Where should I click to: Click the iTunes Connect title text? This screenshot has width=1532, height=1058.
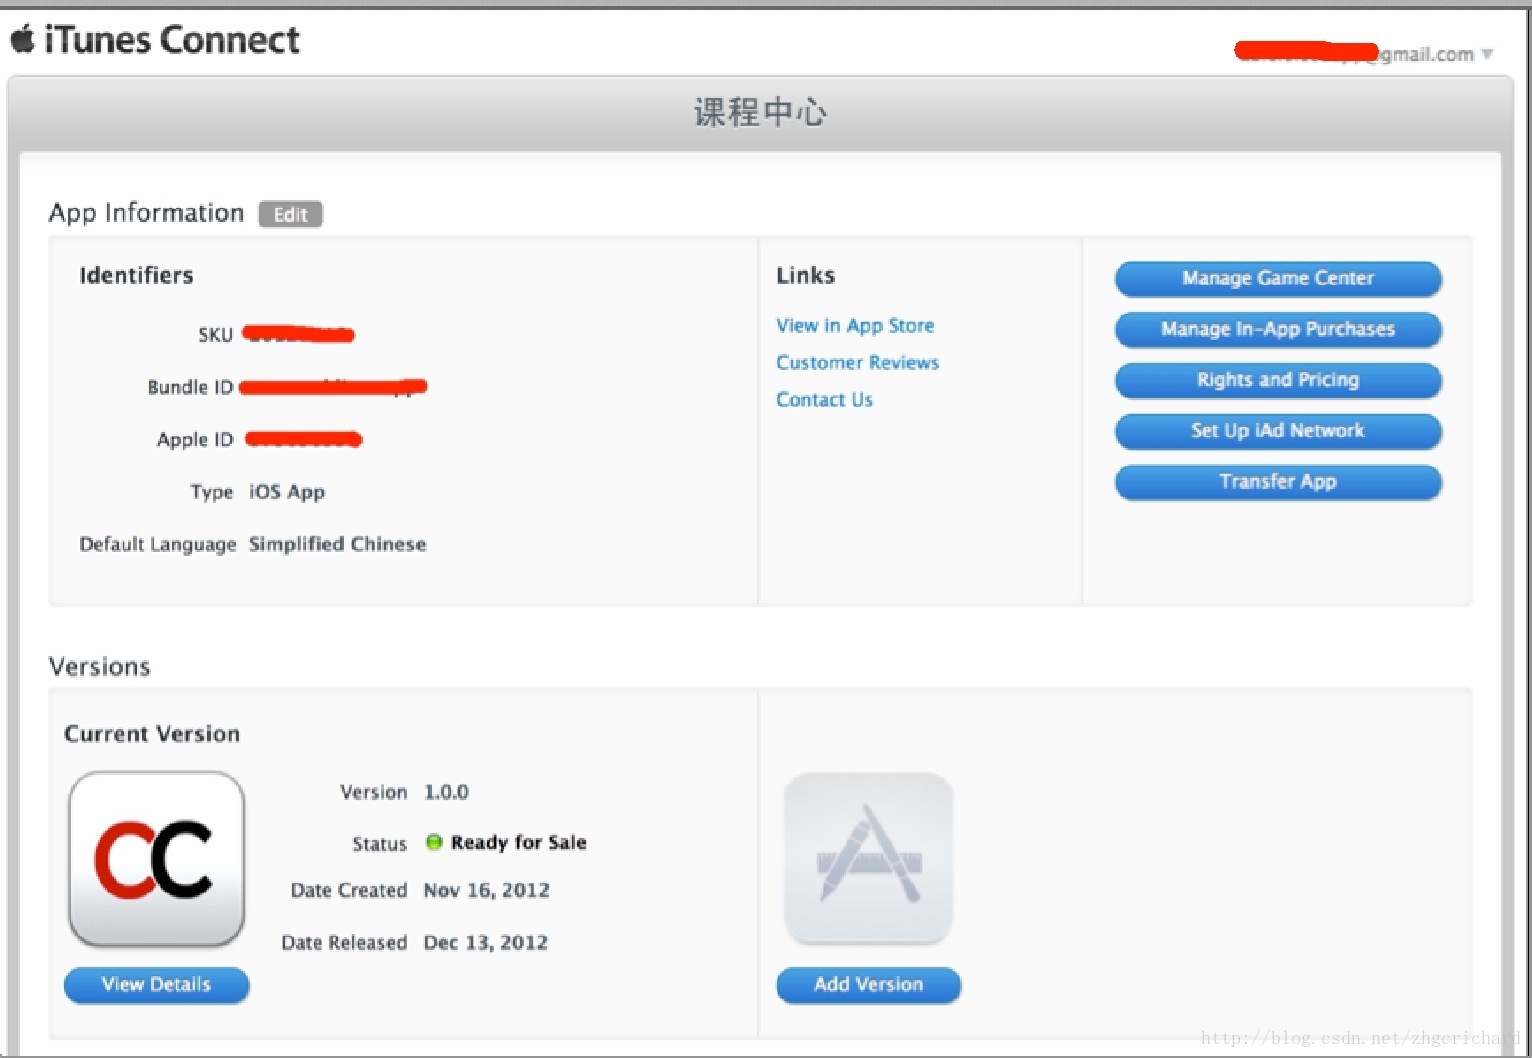(x=172, y=40)
